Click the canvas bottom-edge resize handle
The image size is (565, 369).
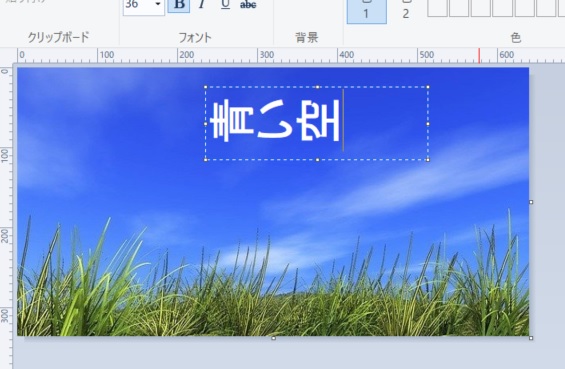(273, 338)
